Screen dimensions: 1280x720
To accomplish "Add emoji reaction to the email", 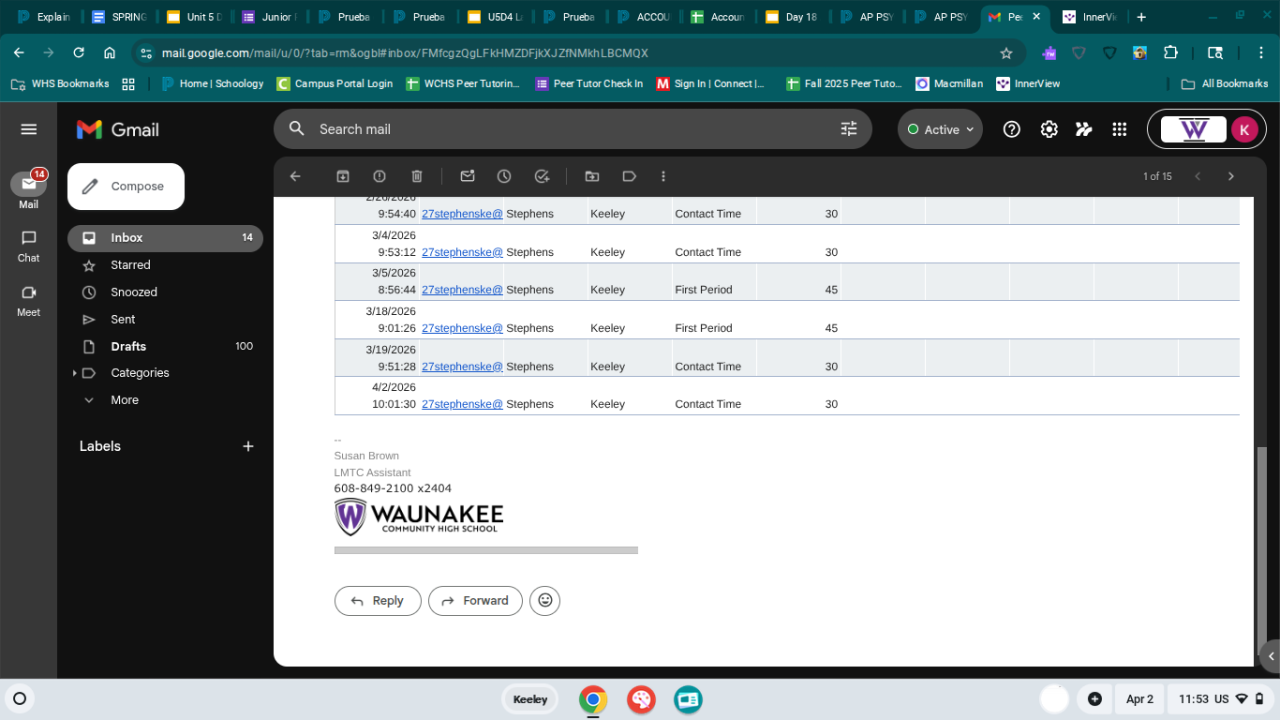I will (545, 600).
